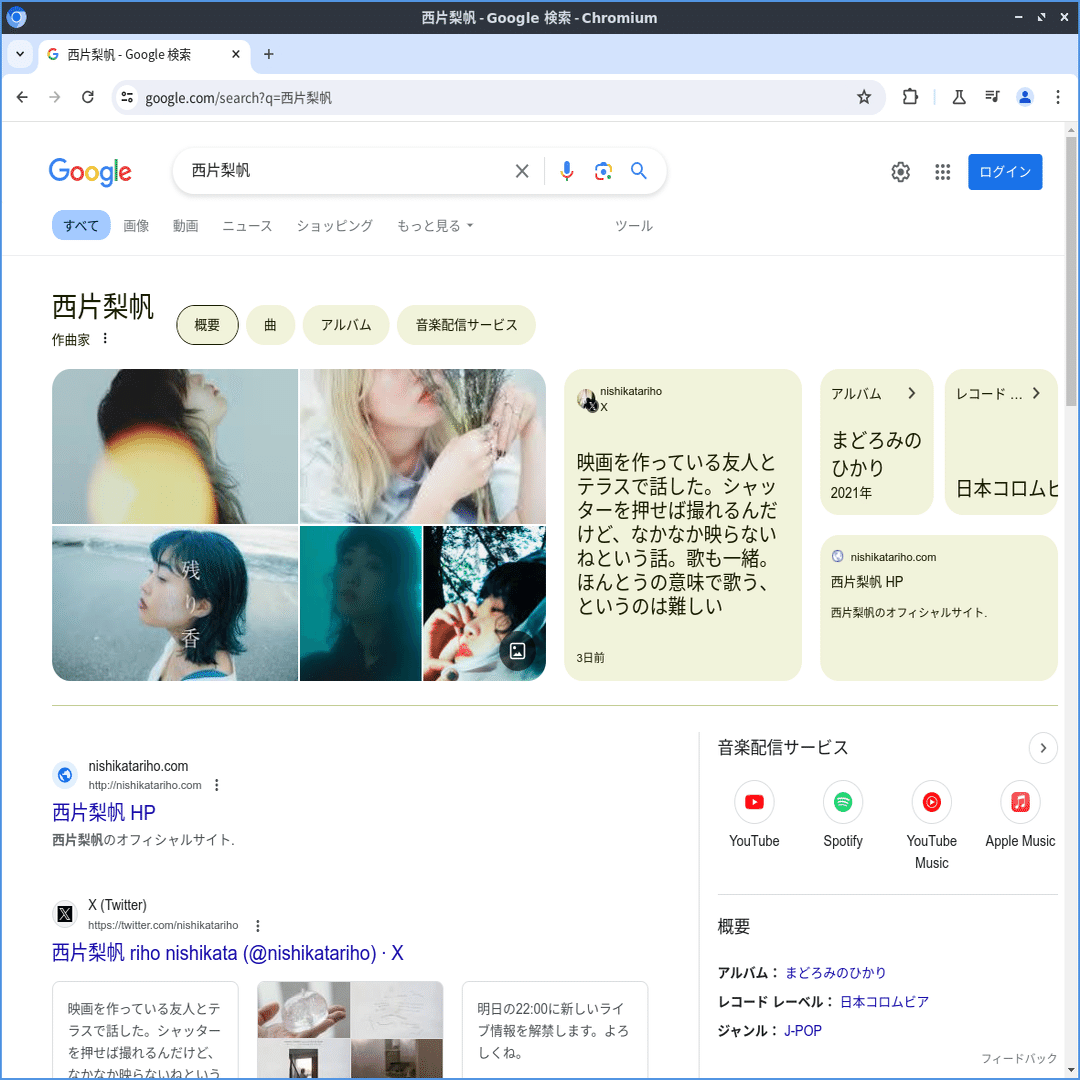Submit search with magnifier icon
This screenshot has width=1080, height=1080.
click(638, 171)
